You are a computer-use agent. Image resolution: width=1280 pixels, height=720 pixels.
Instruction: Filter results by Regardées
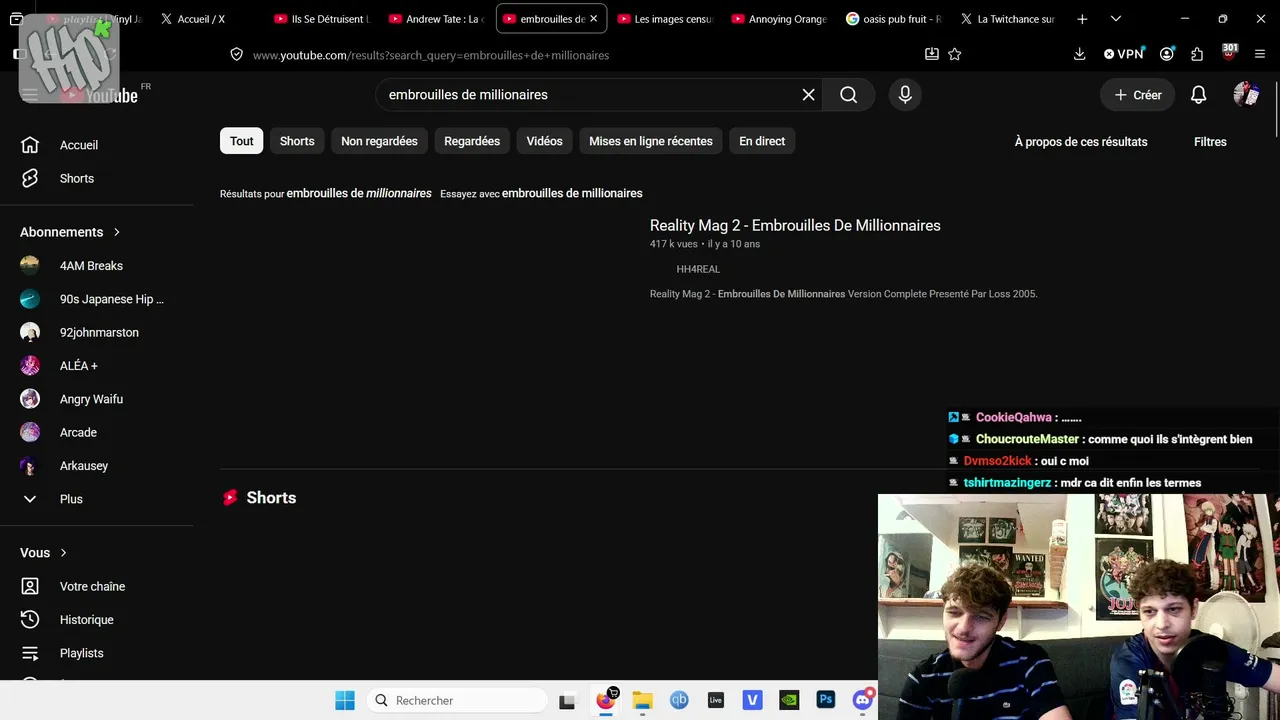click(x=472, y=141)
